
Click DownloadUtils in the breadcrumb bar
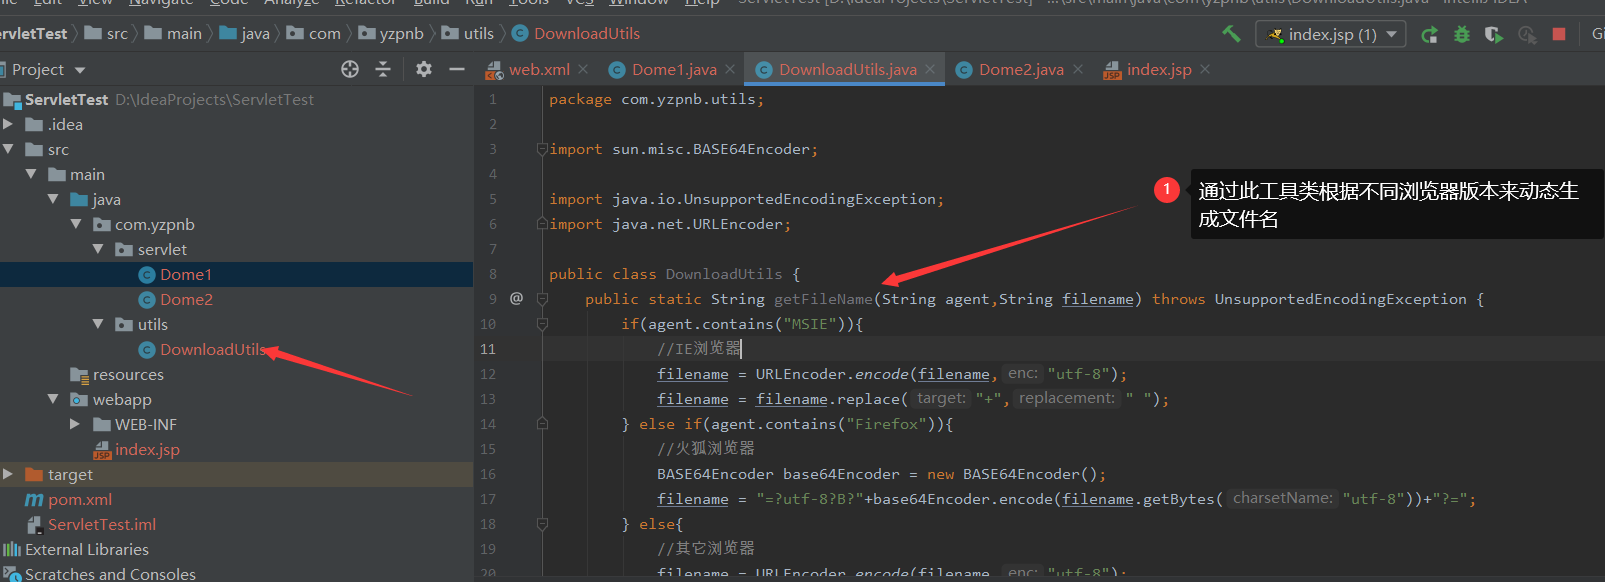(587, 33)
